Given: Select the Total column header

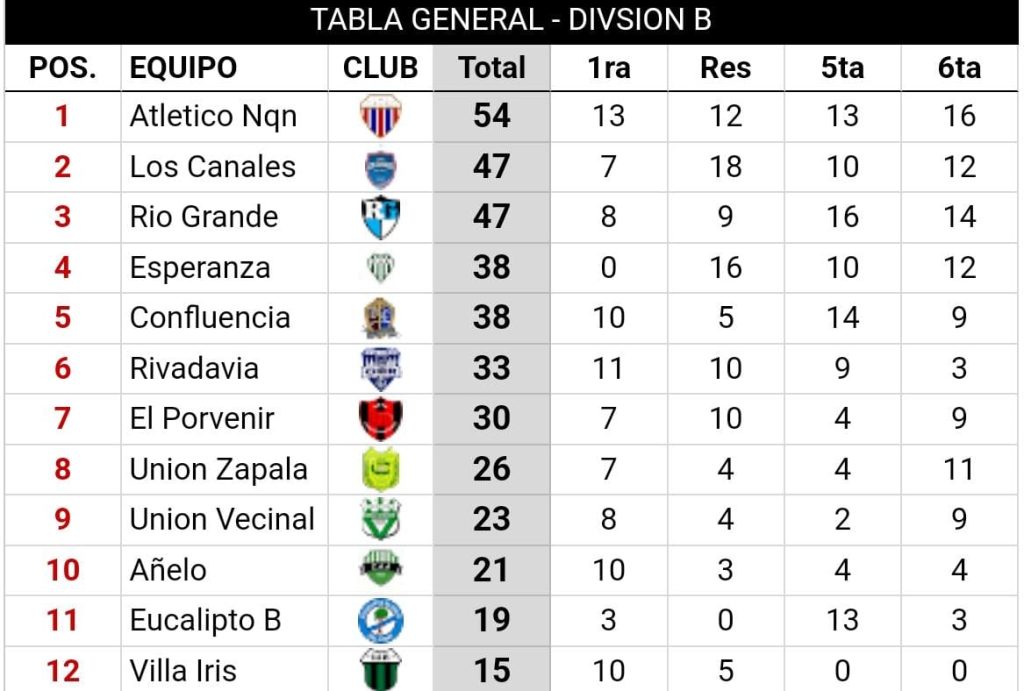Looking at the screenshot, I should (491, 68).
